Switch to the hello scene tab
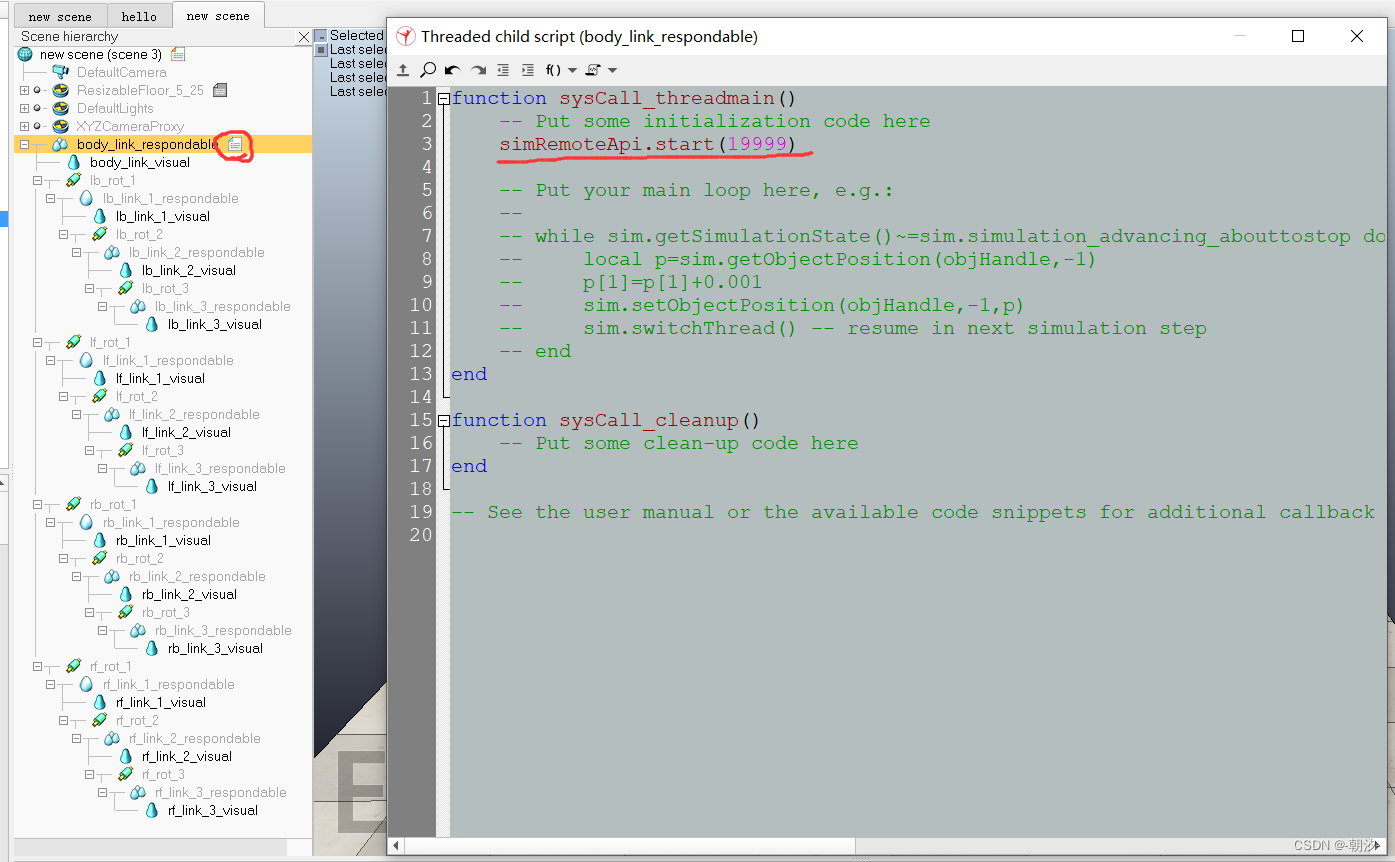The image size is (1395, 862). [x=139, y=15]
